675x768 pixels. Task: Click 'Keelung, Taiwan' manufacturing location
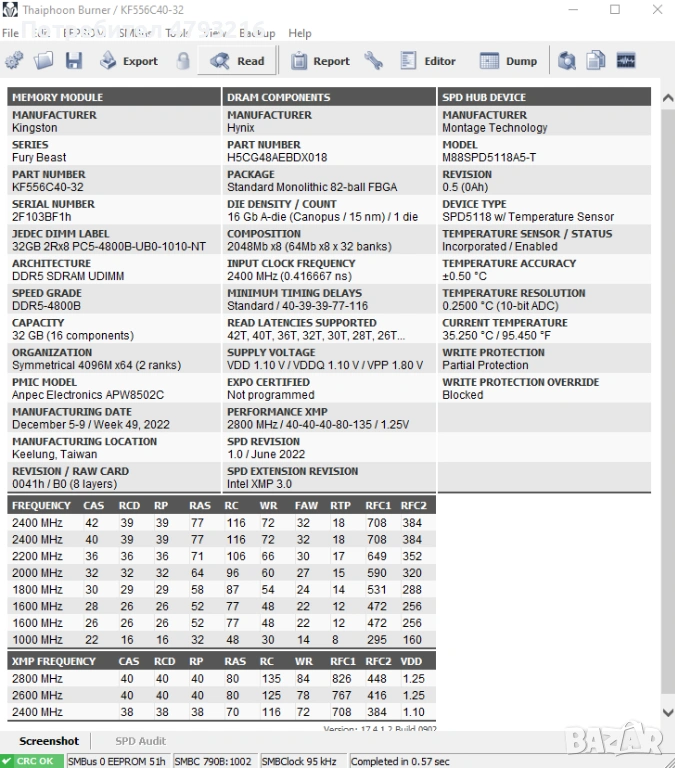tap(54, 454)
